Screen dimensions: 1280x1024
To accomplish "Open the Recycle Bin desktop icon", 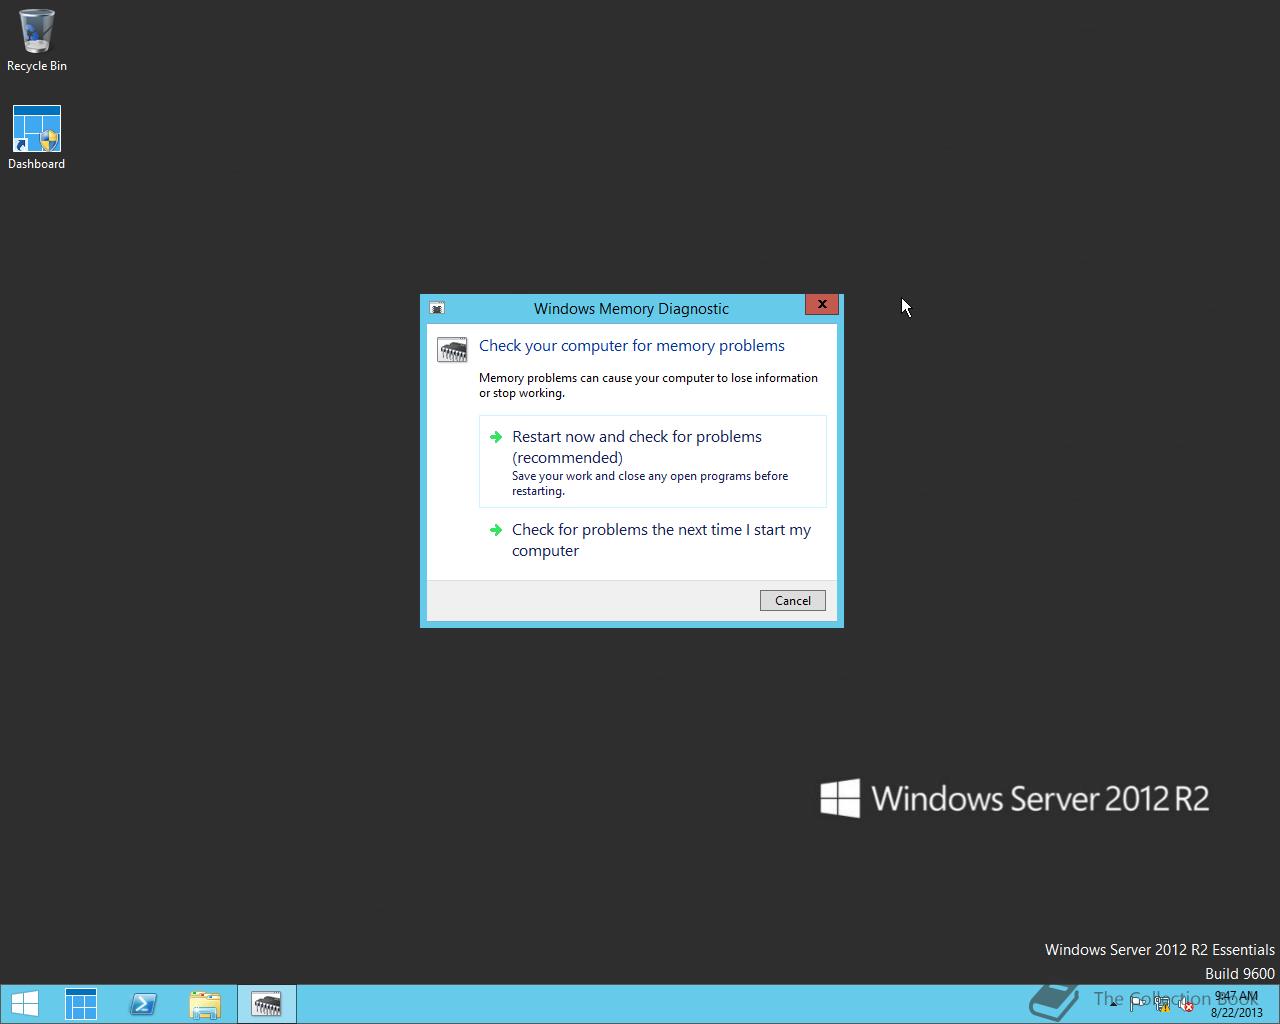I will click(37, 41).
